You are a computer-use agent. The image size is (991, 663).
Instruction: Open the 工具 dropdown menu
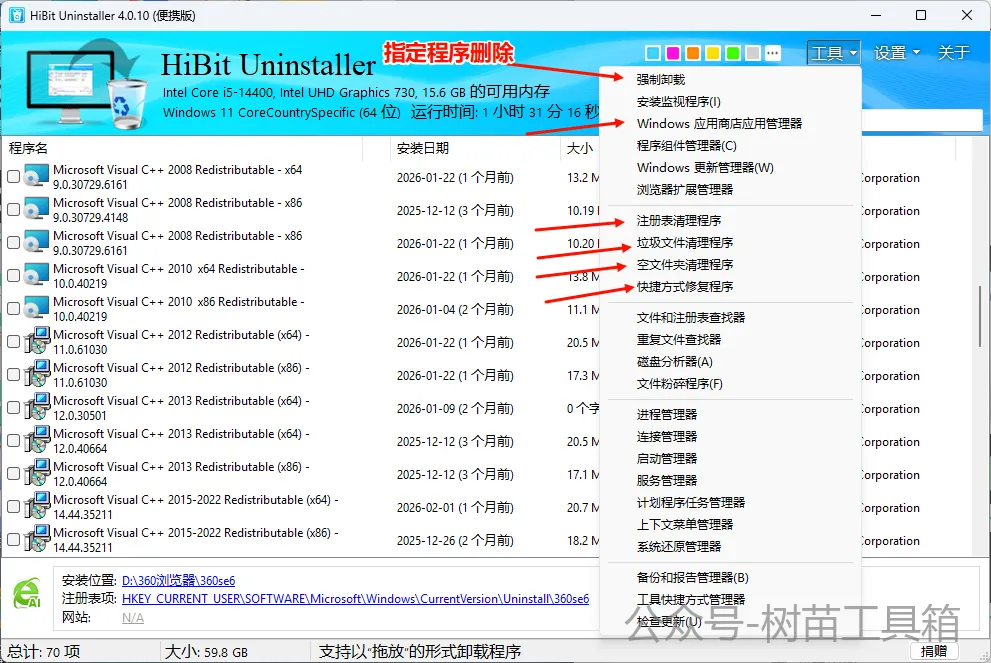point(834,53)
